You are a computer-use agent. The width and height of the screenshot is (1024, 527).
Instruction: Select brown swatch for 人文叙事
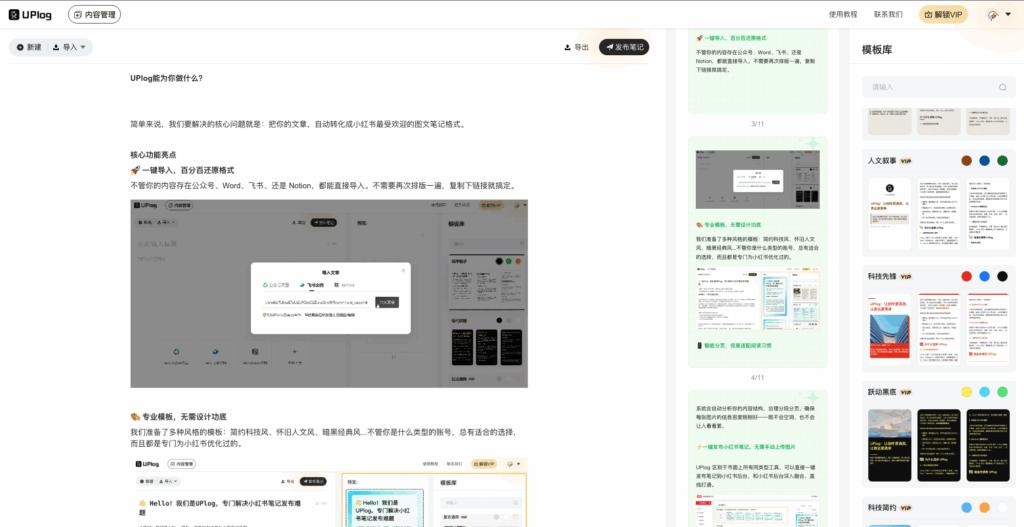click(x=967, y=161)
